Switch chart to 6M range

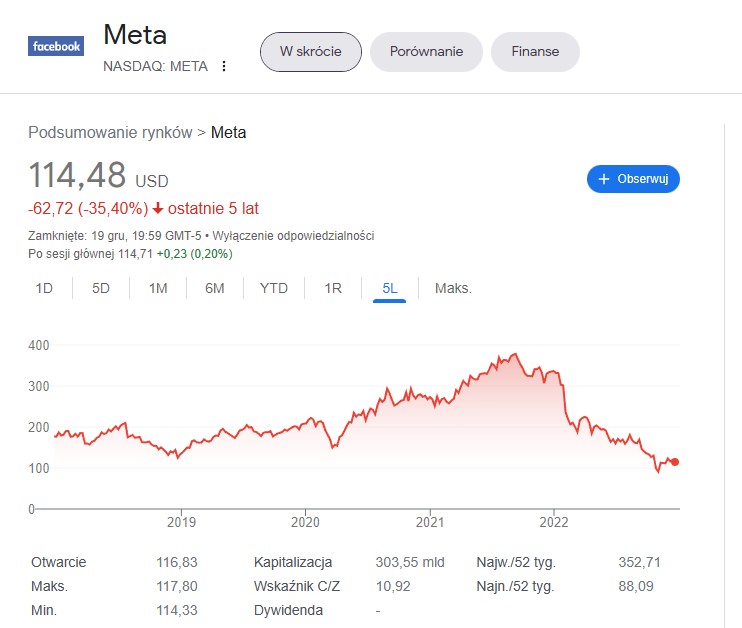(x=214, y=288)
